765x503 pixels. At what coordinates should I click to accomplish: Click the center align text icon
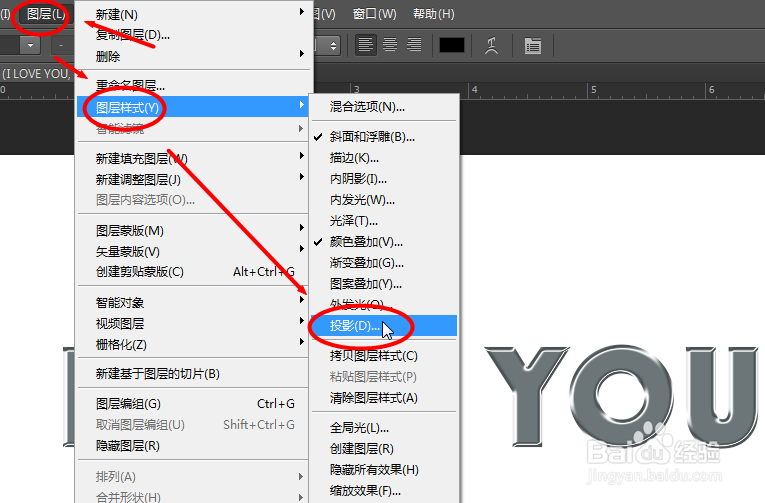click(390, 45)
